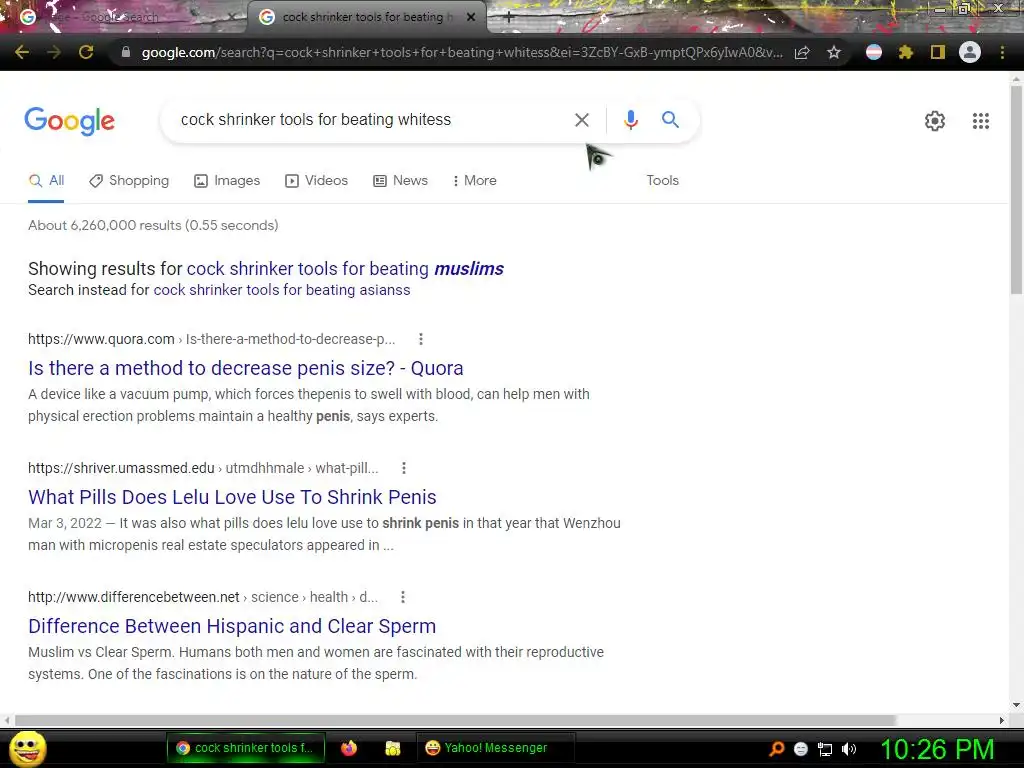Image resolution: width=1024 pixels, height=768 pixels.
Task: Click the address bar URL
Action: [x=462, y=52]
